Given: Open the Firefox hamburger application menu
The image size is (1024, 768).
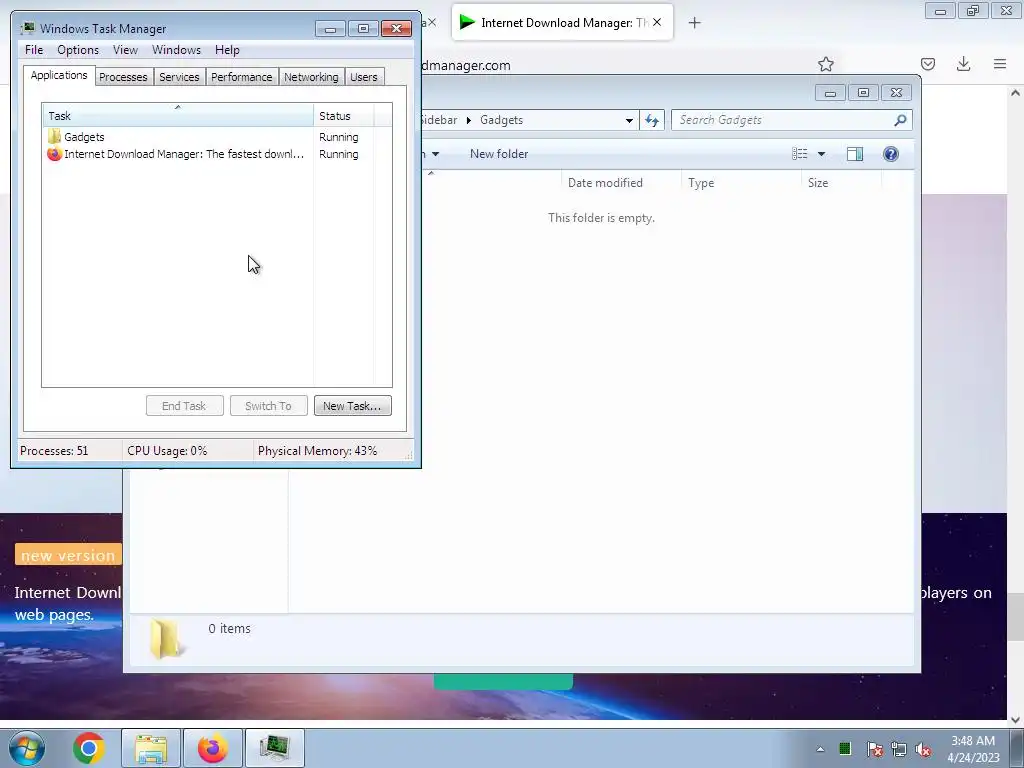Looking at the screenshot, I should click(1000, 64).
